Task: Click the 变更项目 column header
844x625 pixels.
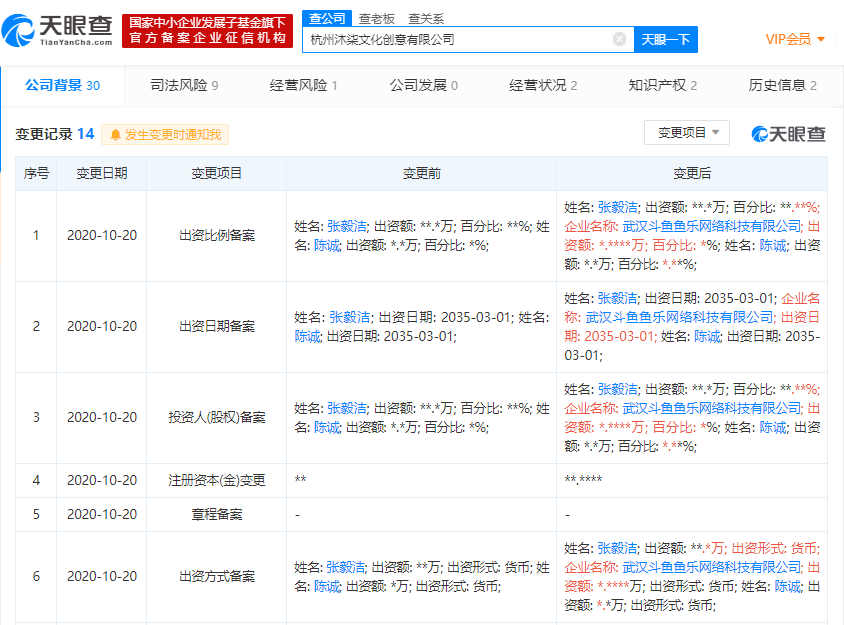Action: (x=216, y=173)
